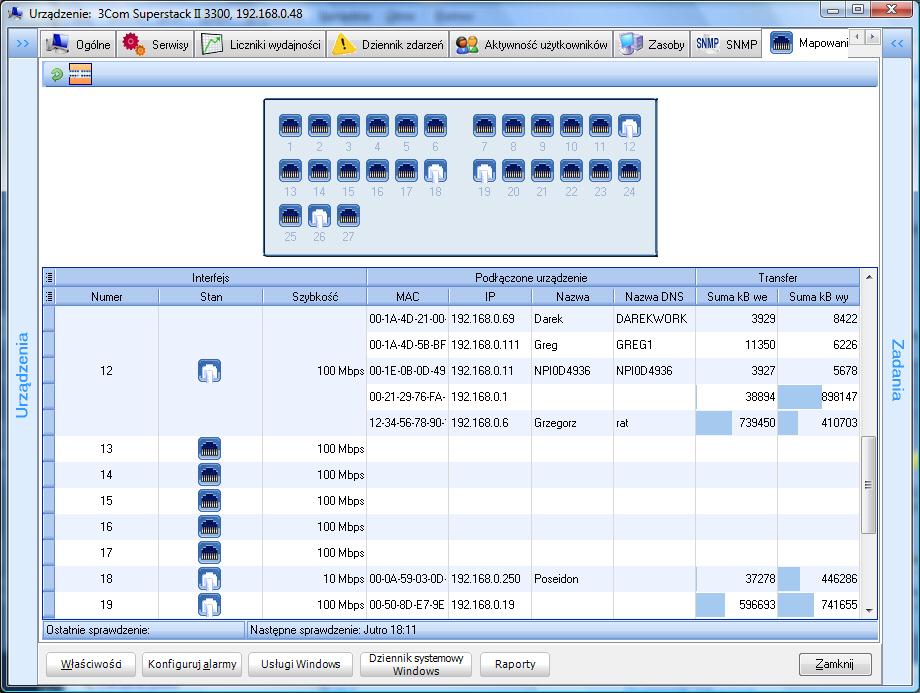
Task: Sort by the IP column header
Action: (x=490, y=297)
